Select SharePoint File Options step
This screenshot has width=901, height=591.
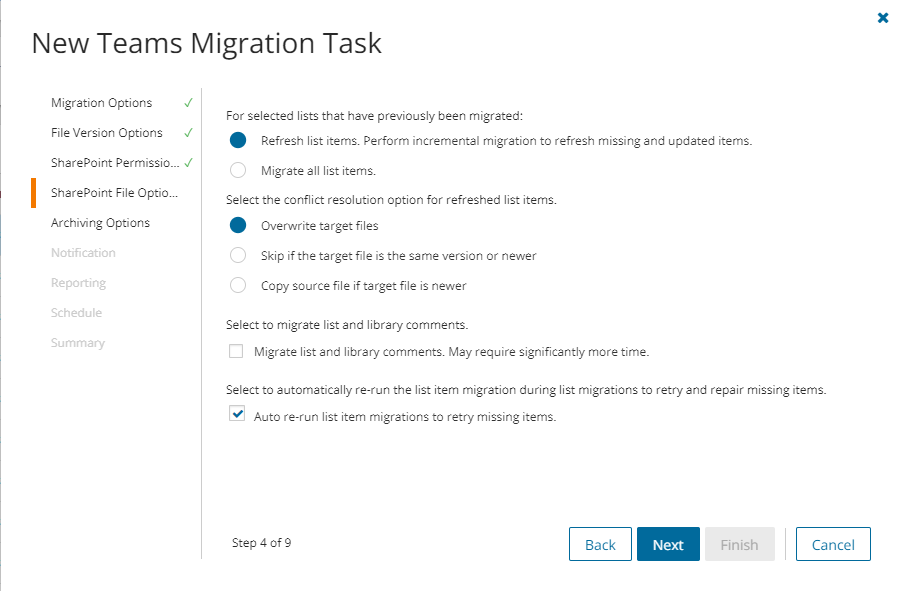click(114, 193)
